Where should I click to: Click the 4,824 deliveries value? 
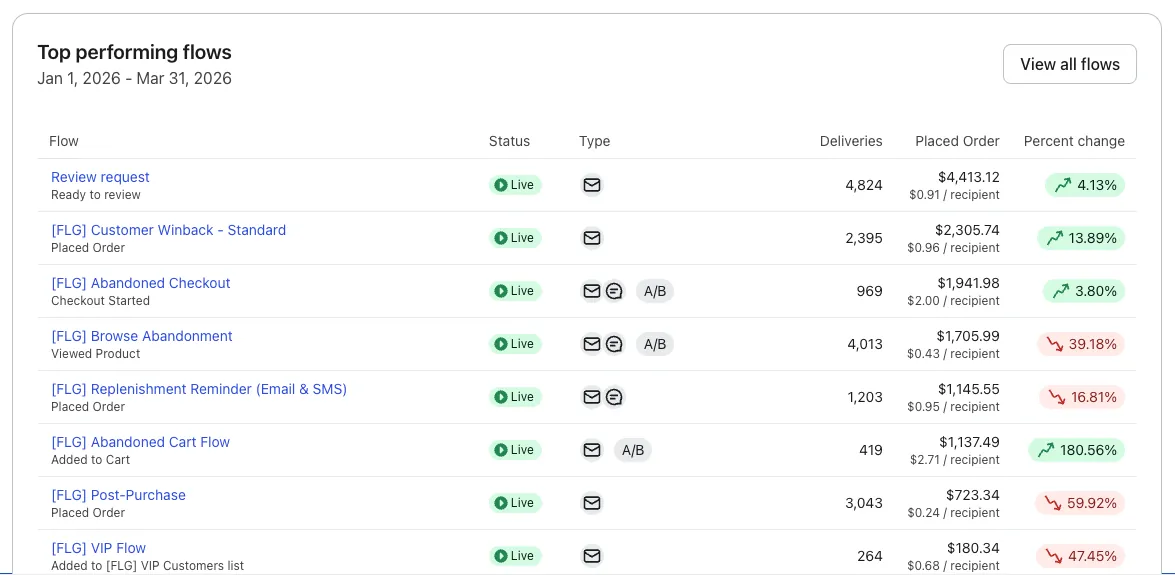pos(864,185)
